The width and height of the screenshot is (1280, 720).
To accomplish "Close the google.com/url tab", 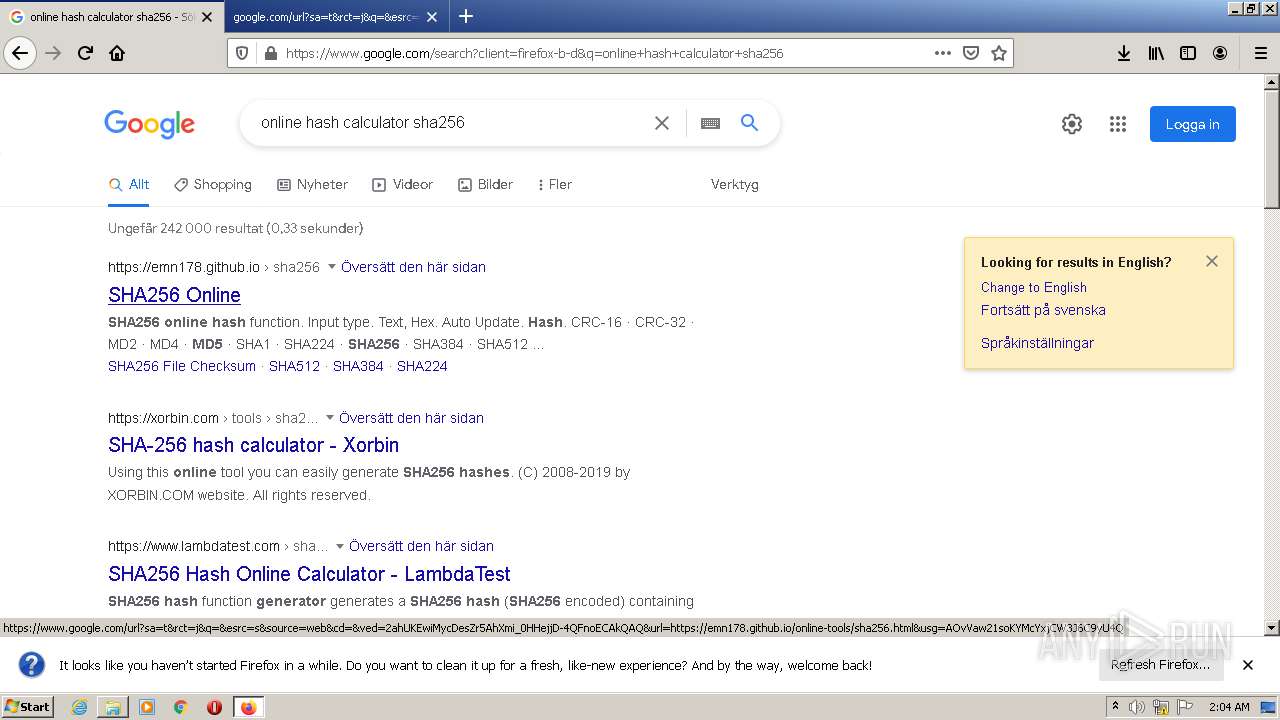I will click(432, 17).
